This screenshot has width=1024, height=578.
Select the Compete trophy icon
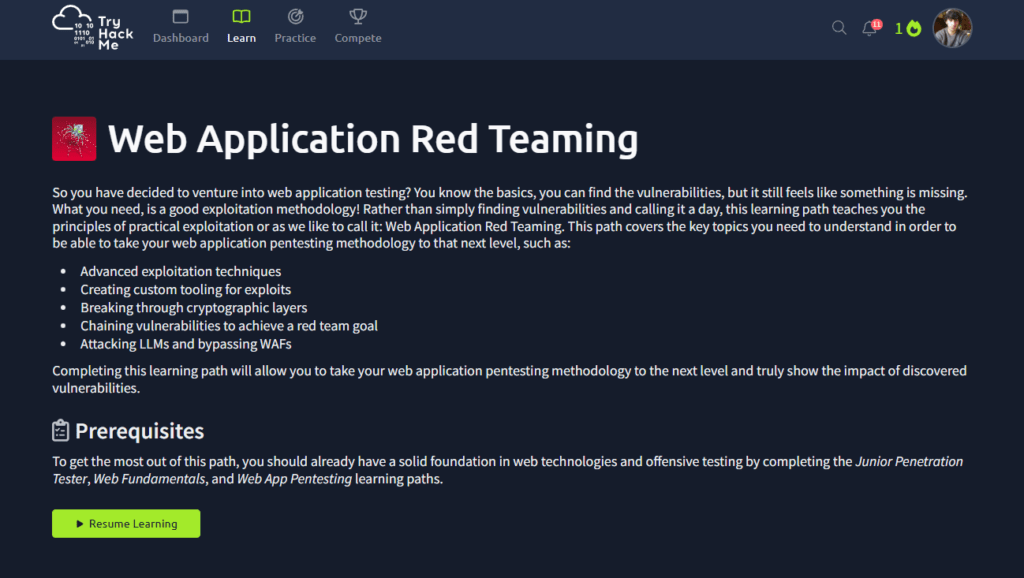pyautogui.click(x=358, y=17)
